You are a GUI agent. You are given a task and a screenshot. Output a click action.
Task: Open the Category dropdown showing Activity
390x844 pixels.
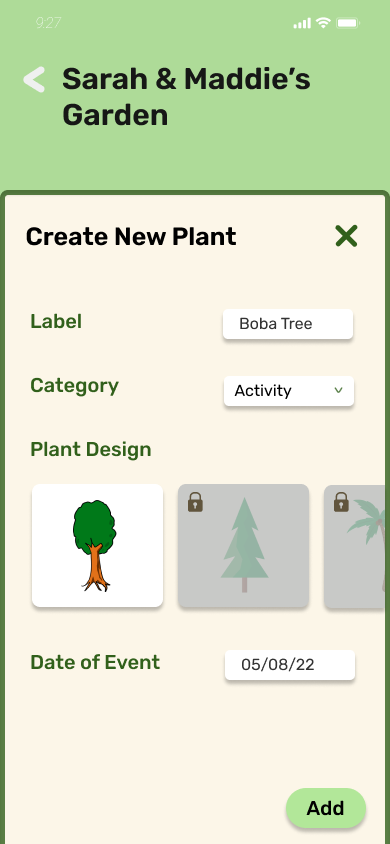coord(289,391)
